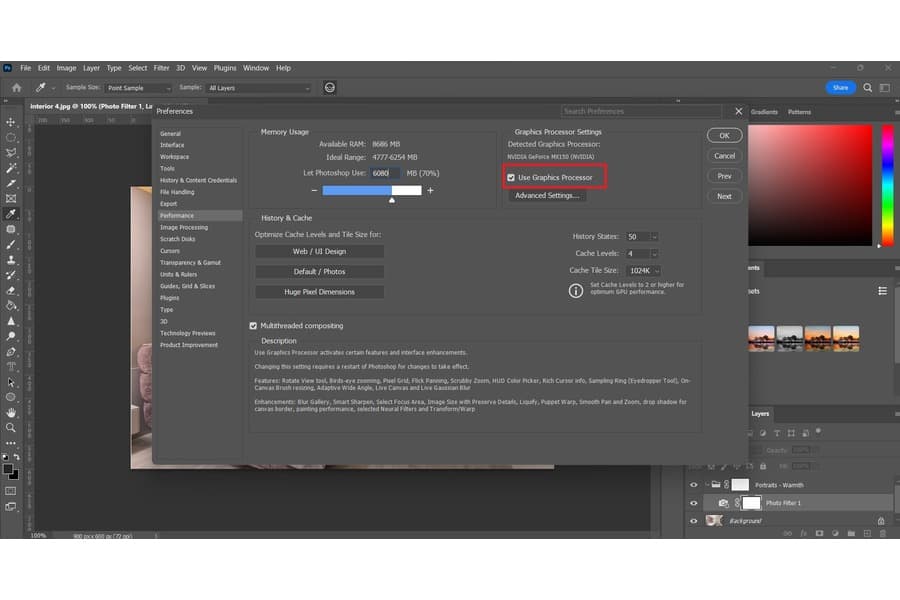900x600 pixels.
Task: Select the Zoom tool
Action: [x=11, y=428]
